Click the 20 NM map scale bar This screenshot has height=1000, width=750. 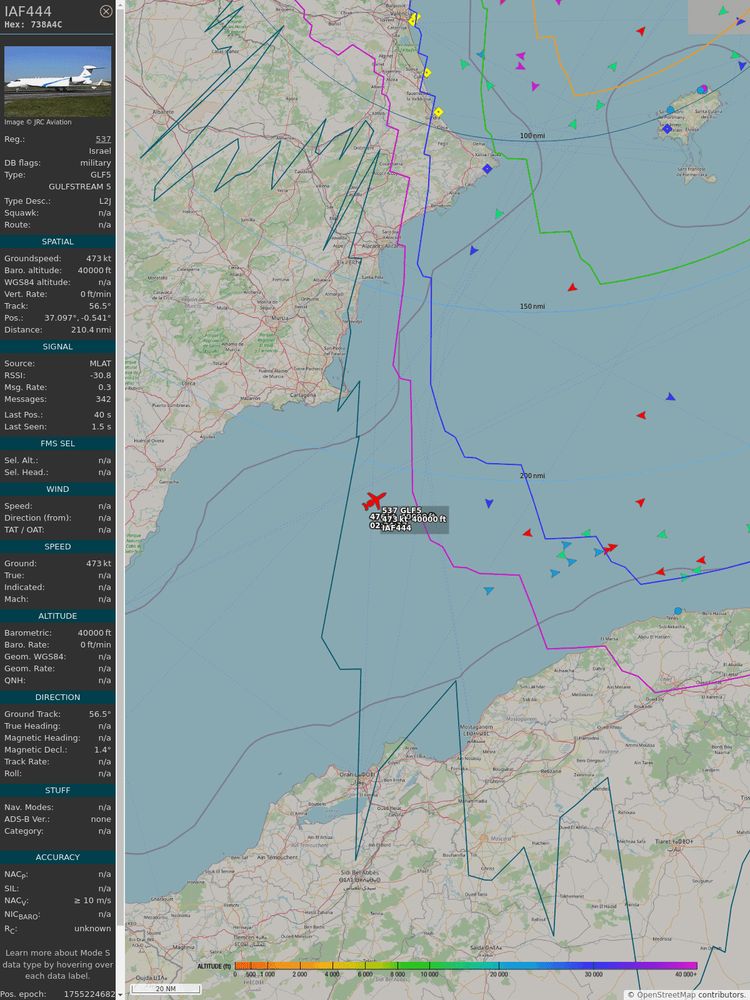[165, 989]
